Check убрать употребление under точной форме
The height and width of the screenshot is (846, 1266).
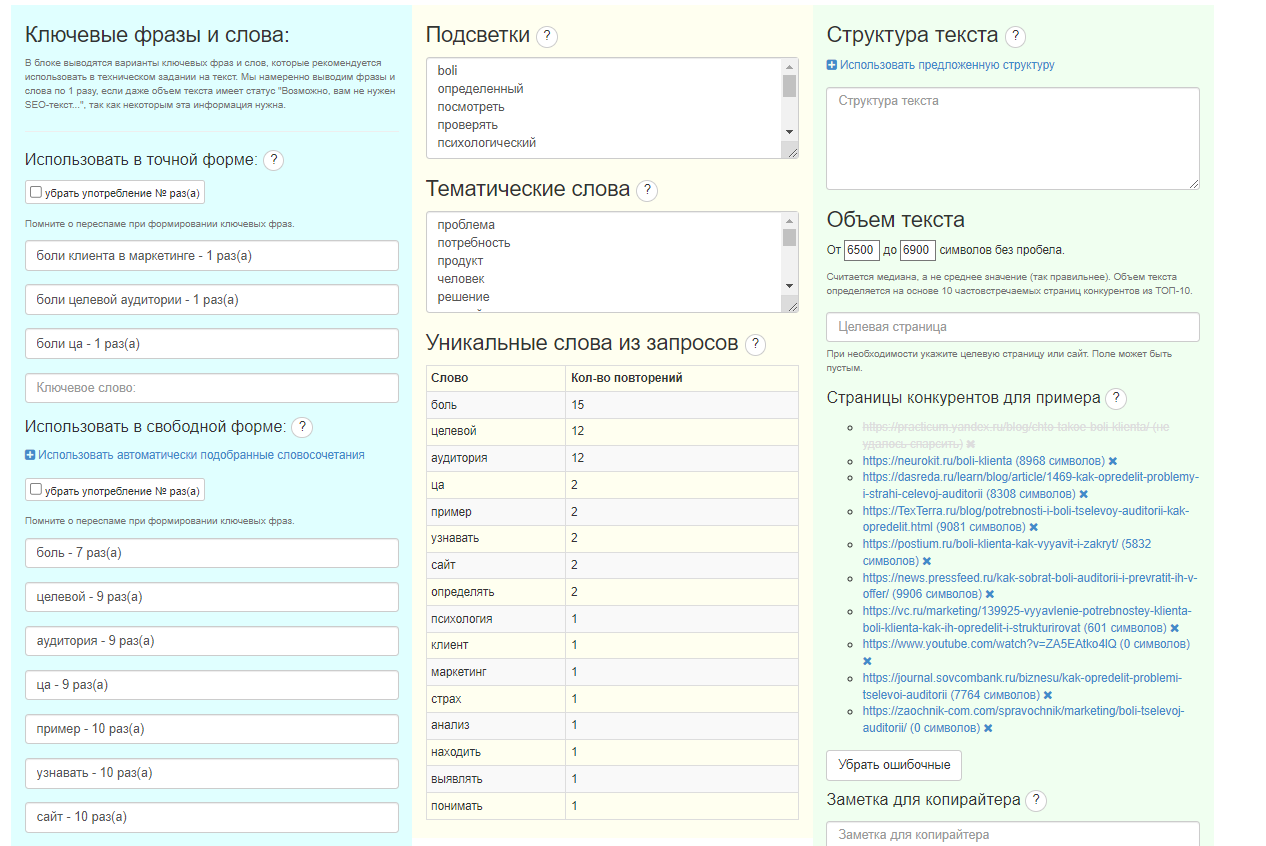[37, 192]
